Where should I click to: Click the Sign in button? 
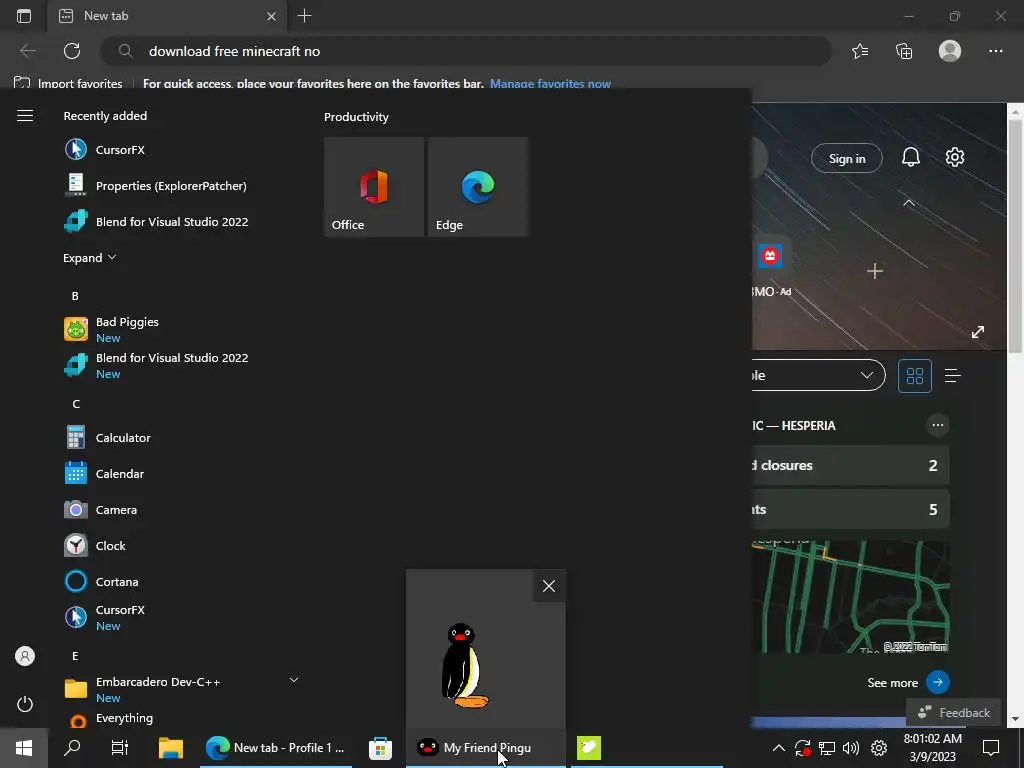point(846,159)
